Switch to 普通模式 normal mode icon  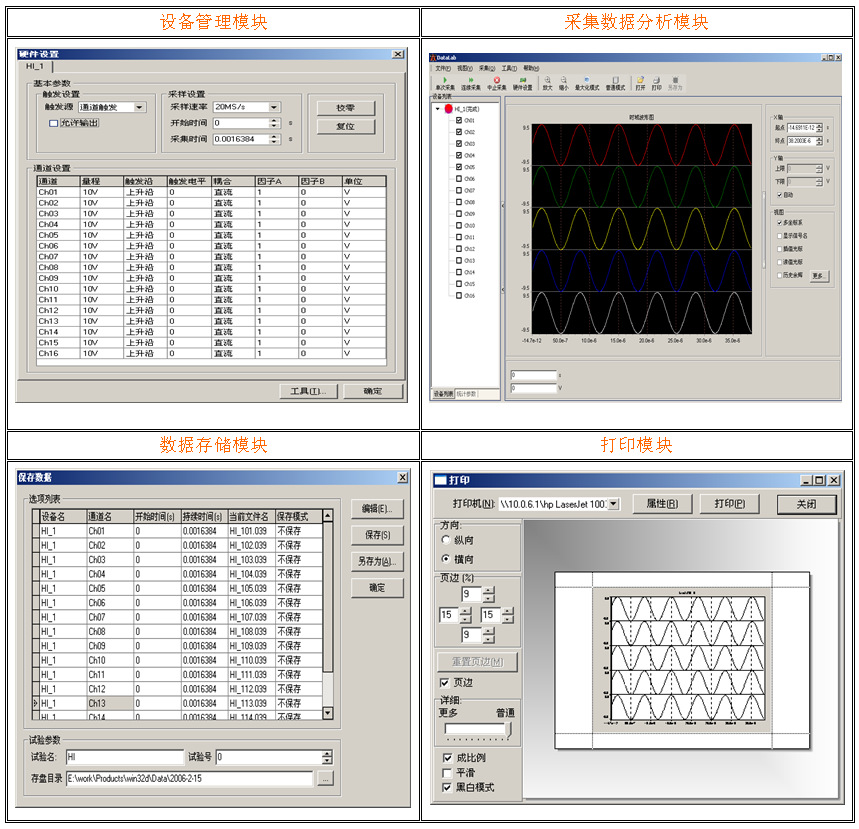615,80
